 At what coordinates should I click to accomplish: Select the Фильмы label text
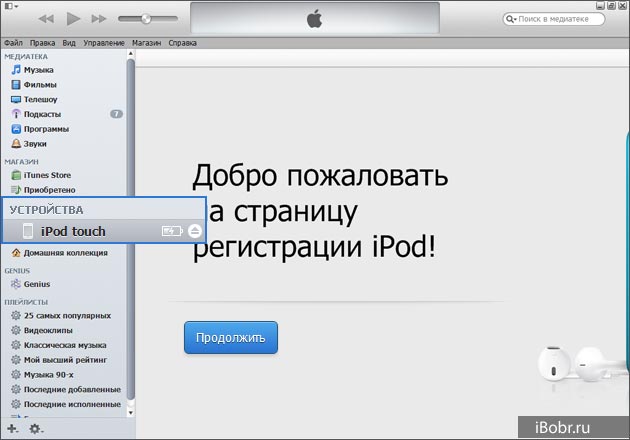click(40, 85)
